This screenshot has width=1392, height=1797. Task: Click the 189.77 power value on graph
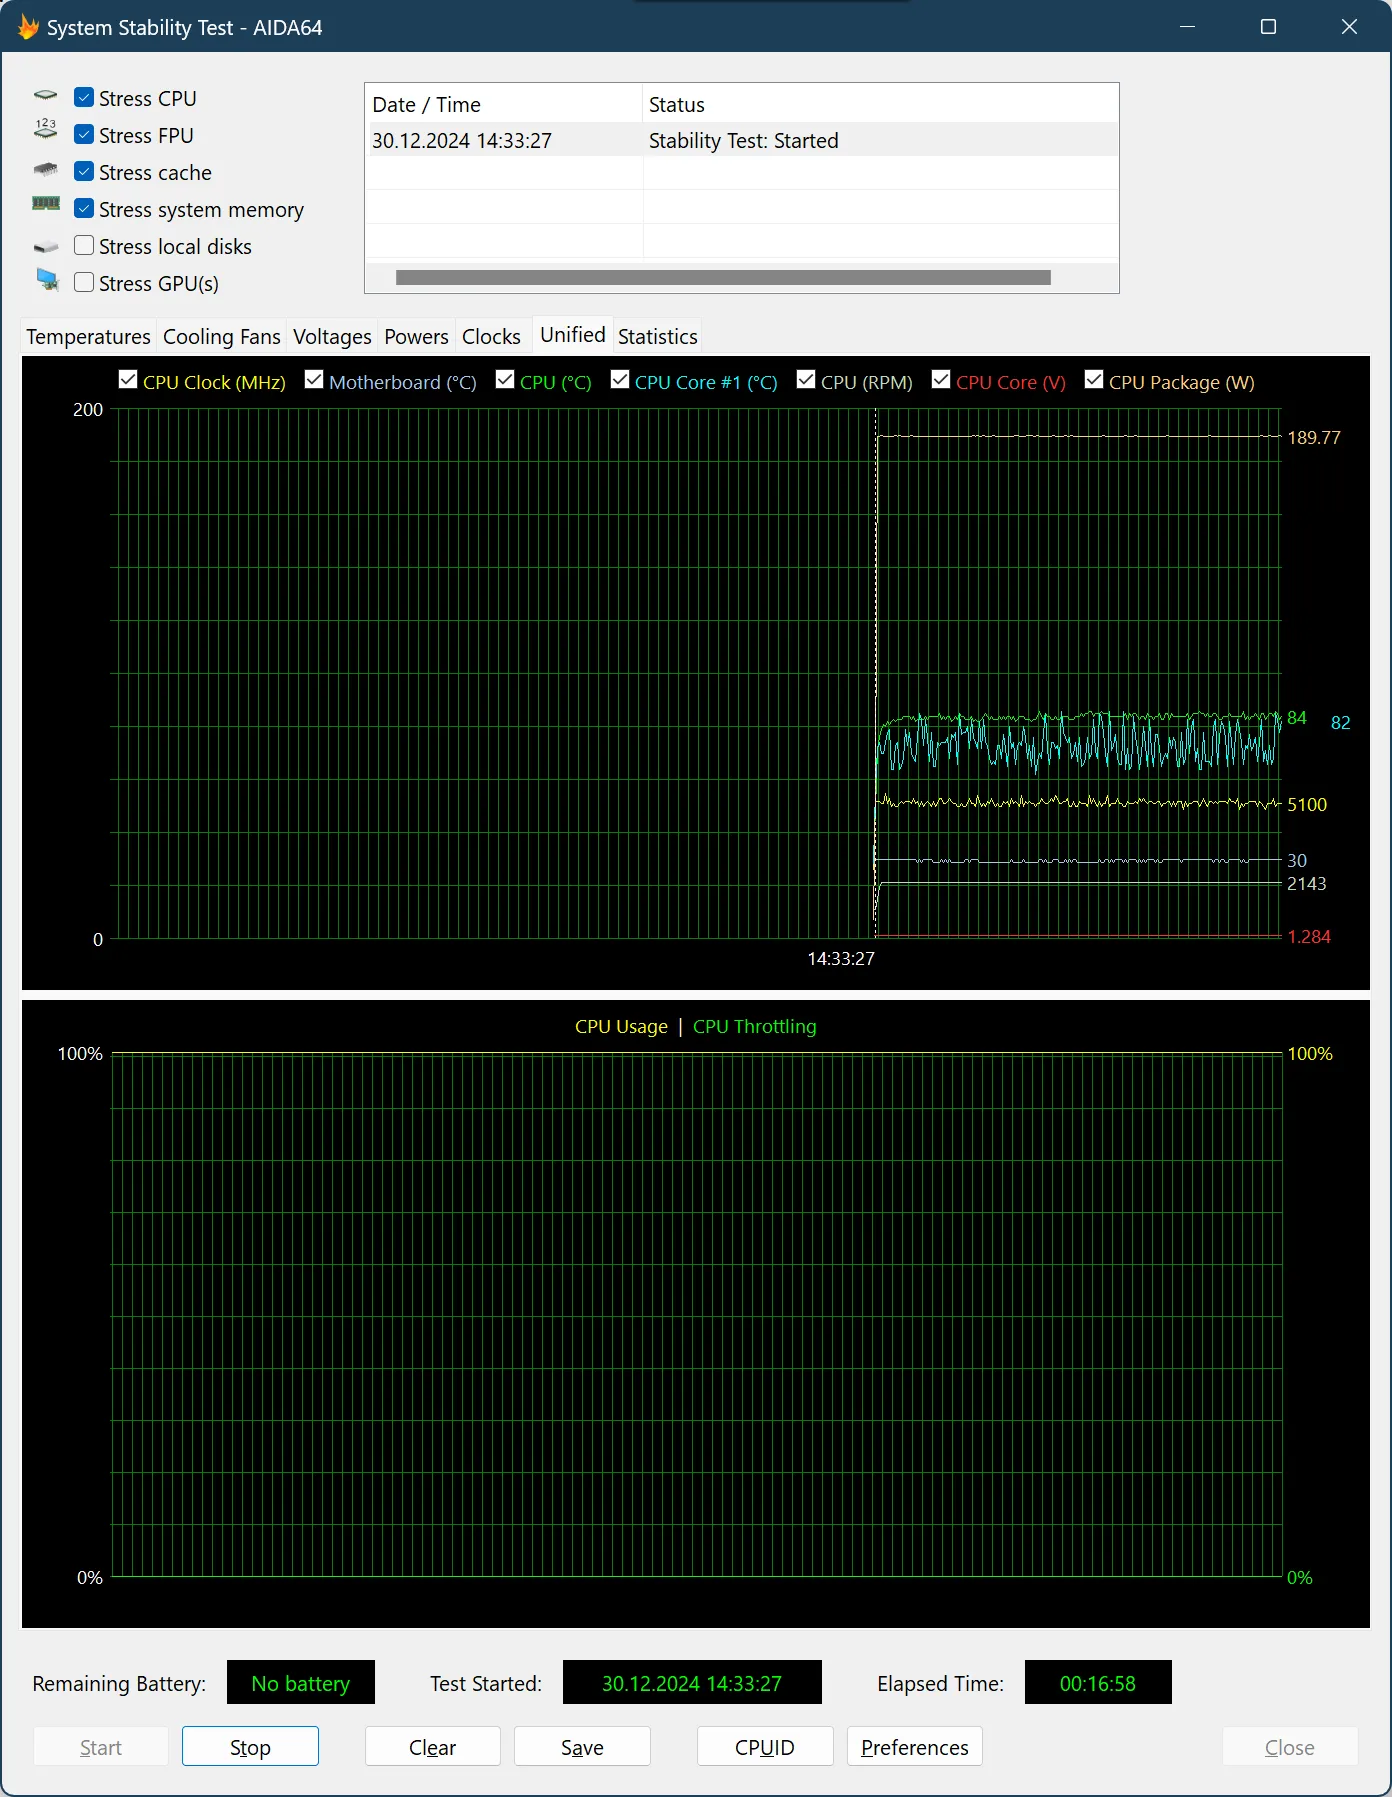tap(1314, 437)
